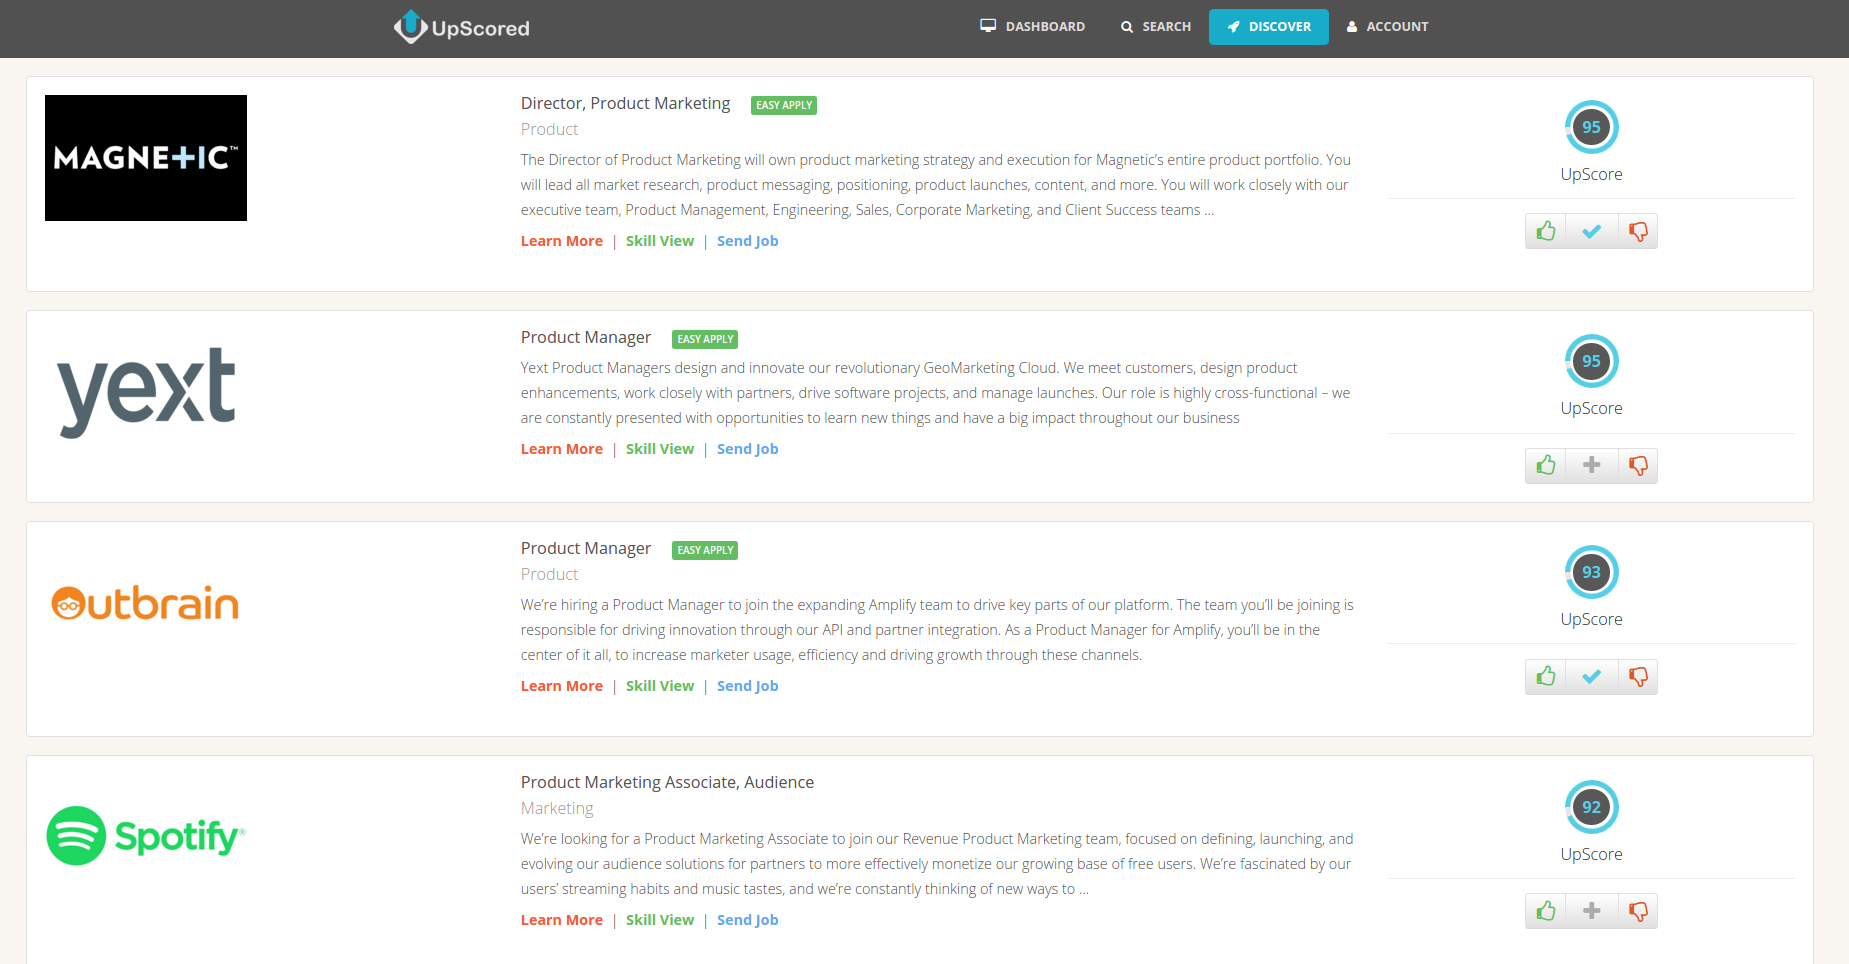1849x964 pixels.
Task: Click the Product label under Director, Product Marketing
Action: (x=549, y=129)
